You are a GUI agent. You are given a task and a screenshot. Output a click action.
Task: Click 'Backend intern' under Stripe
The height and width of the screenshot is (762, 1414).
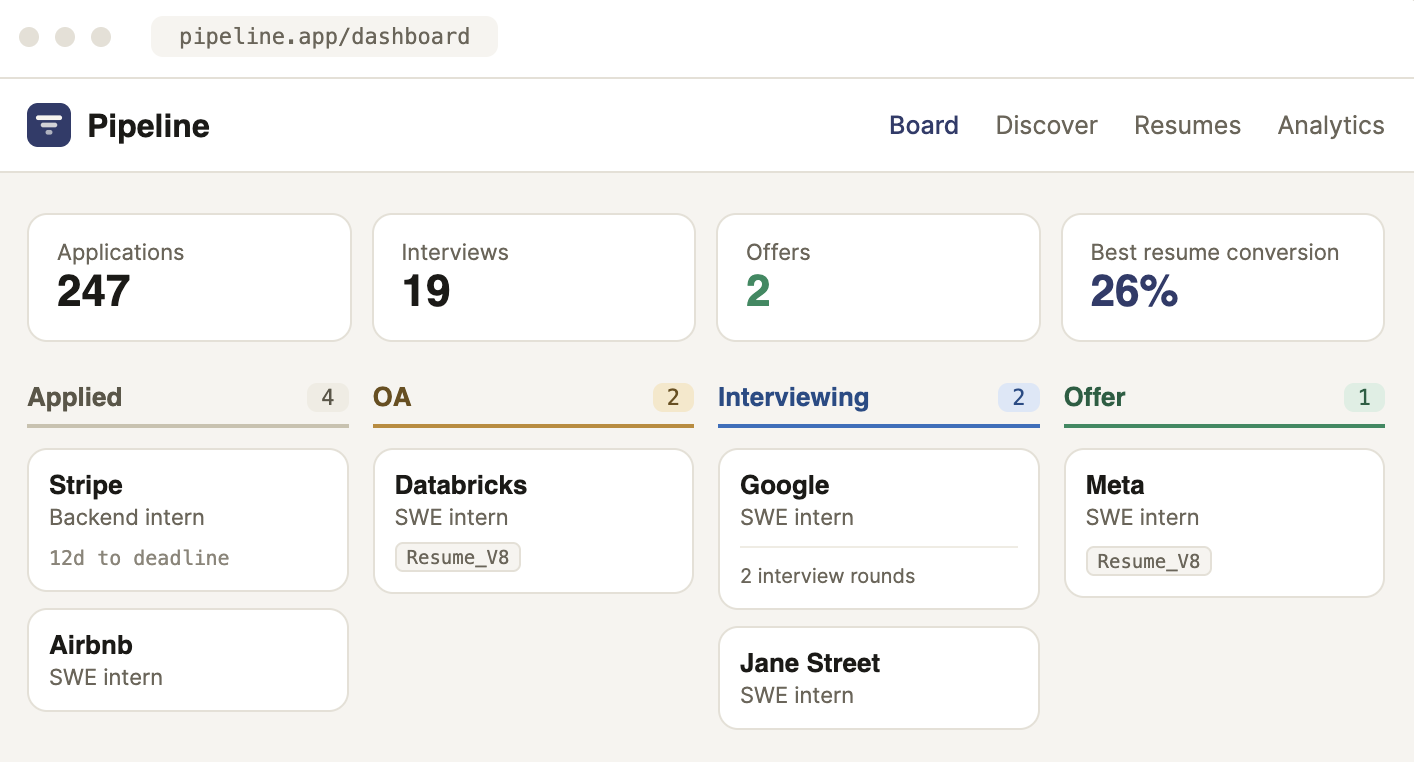click(x=127, y=517)
